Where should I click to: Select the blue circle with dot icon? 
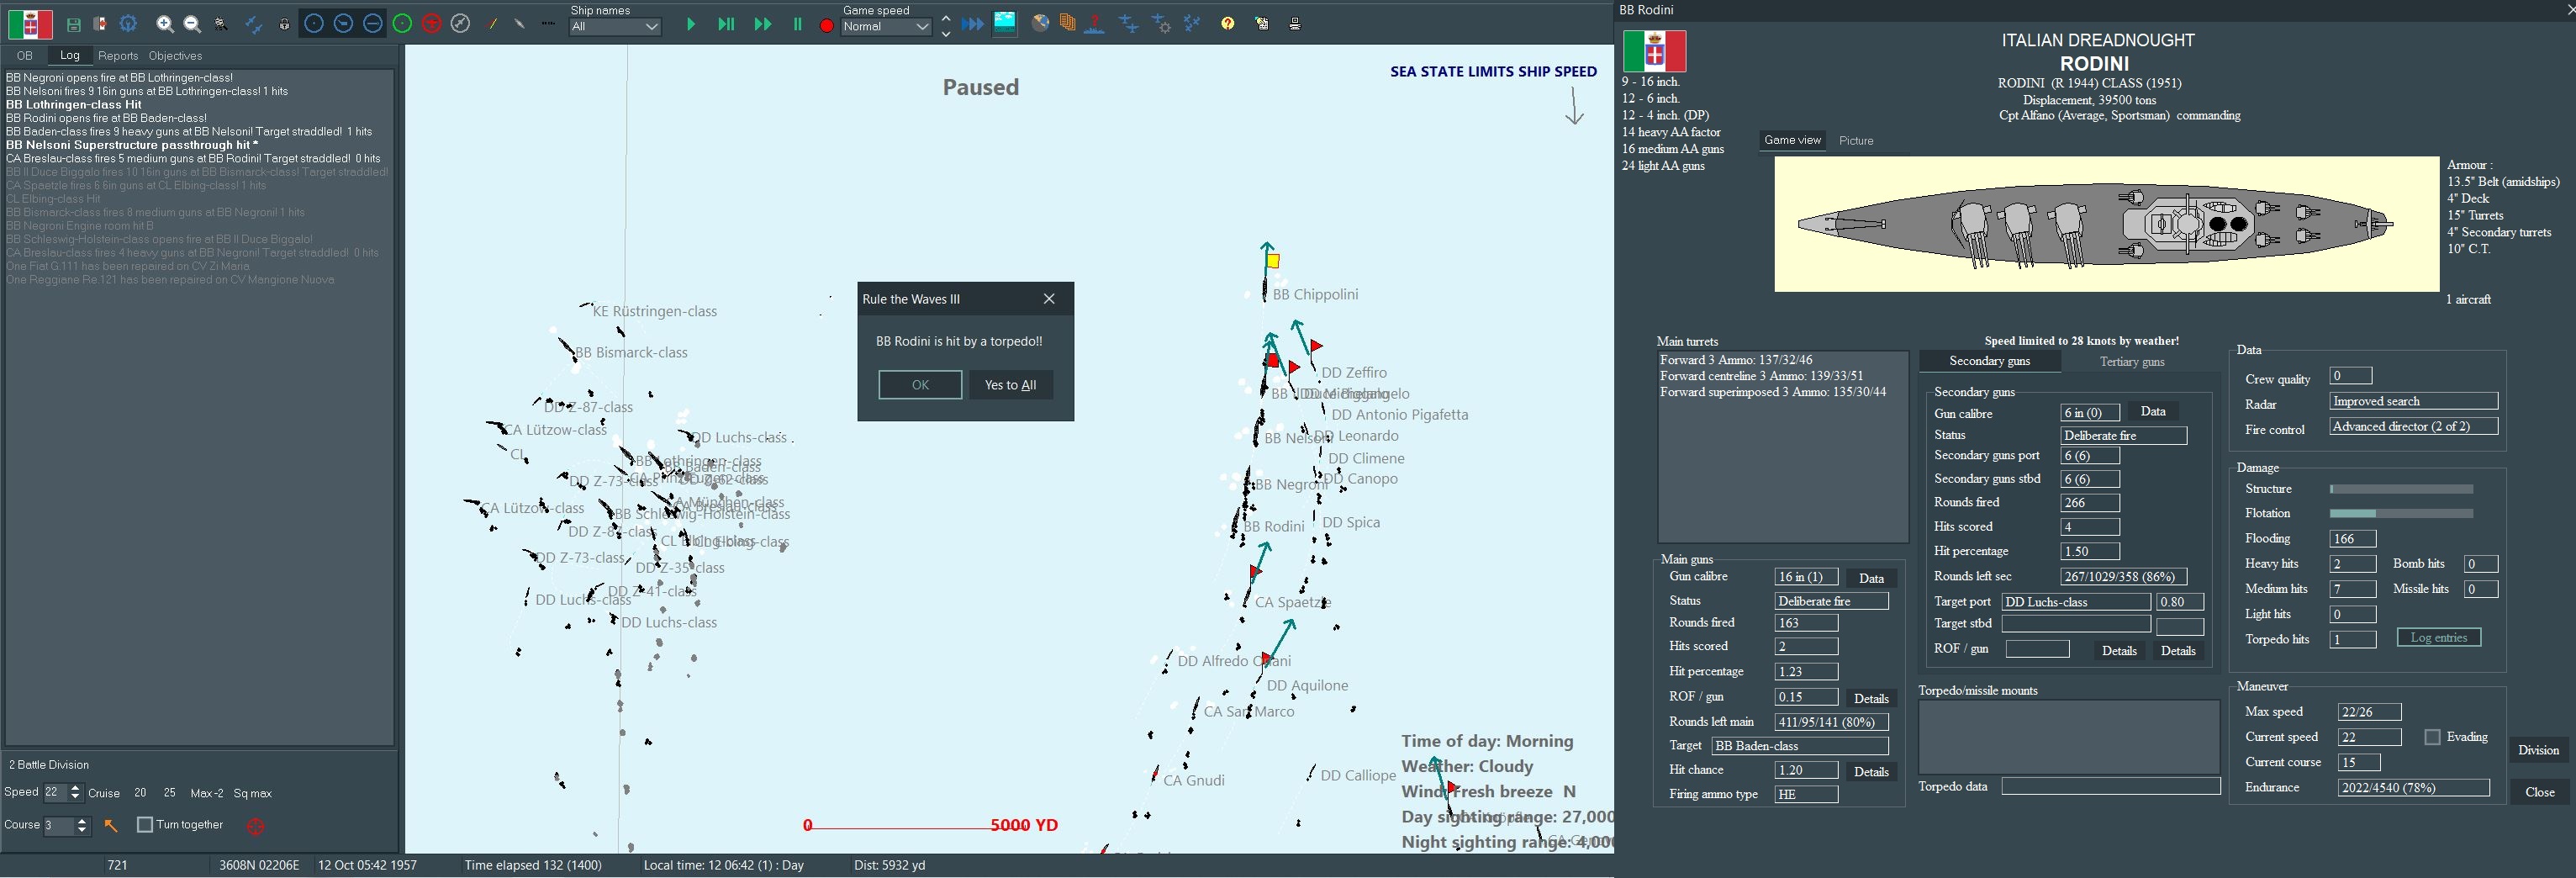tap(313, 23)
